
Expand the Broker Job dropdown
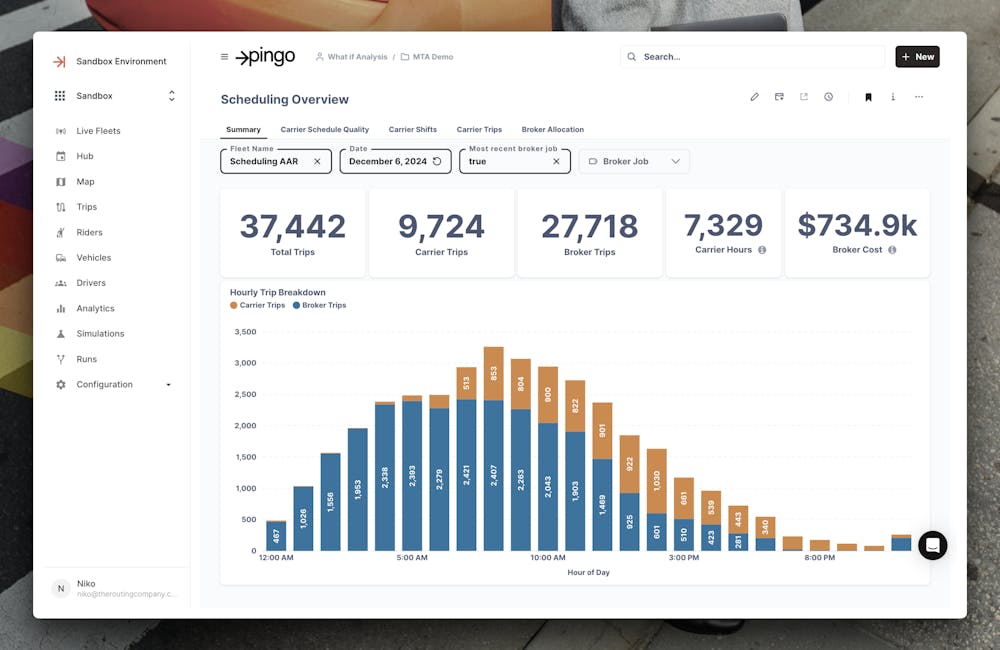coord(634,161)
